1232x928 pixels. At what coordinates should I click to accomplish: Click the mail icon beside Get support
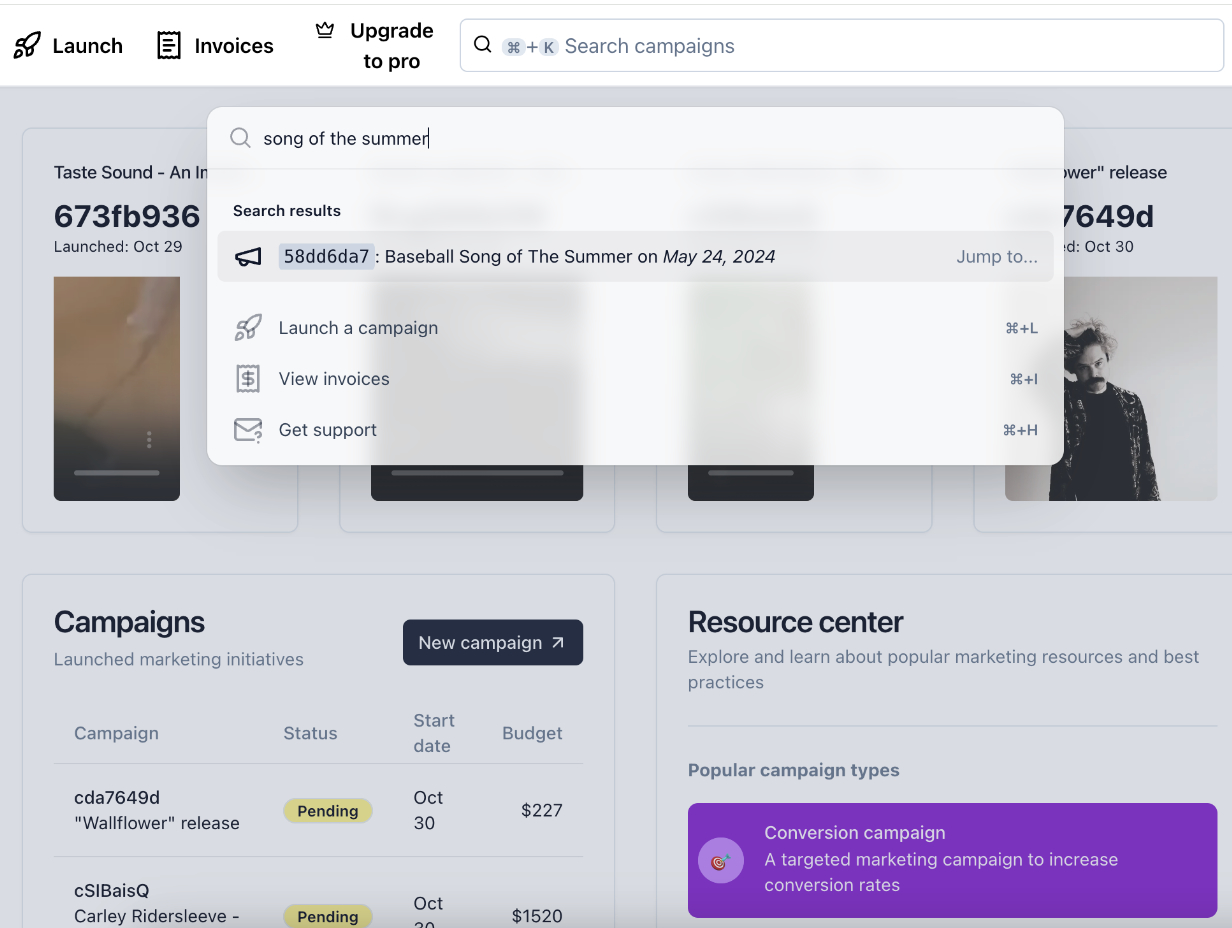[247, 429]
